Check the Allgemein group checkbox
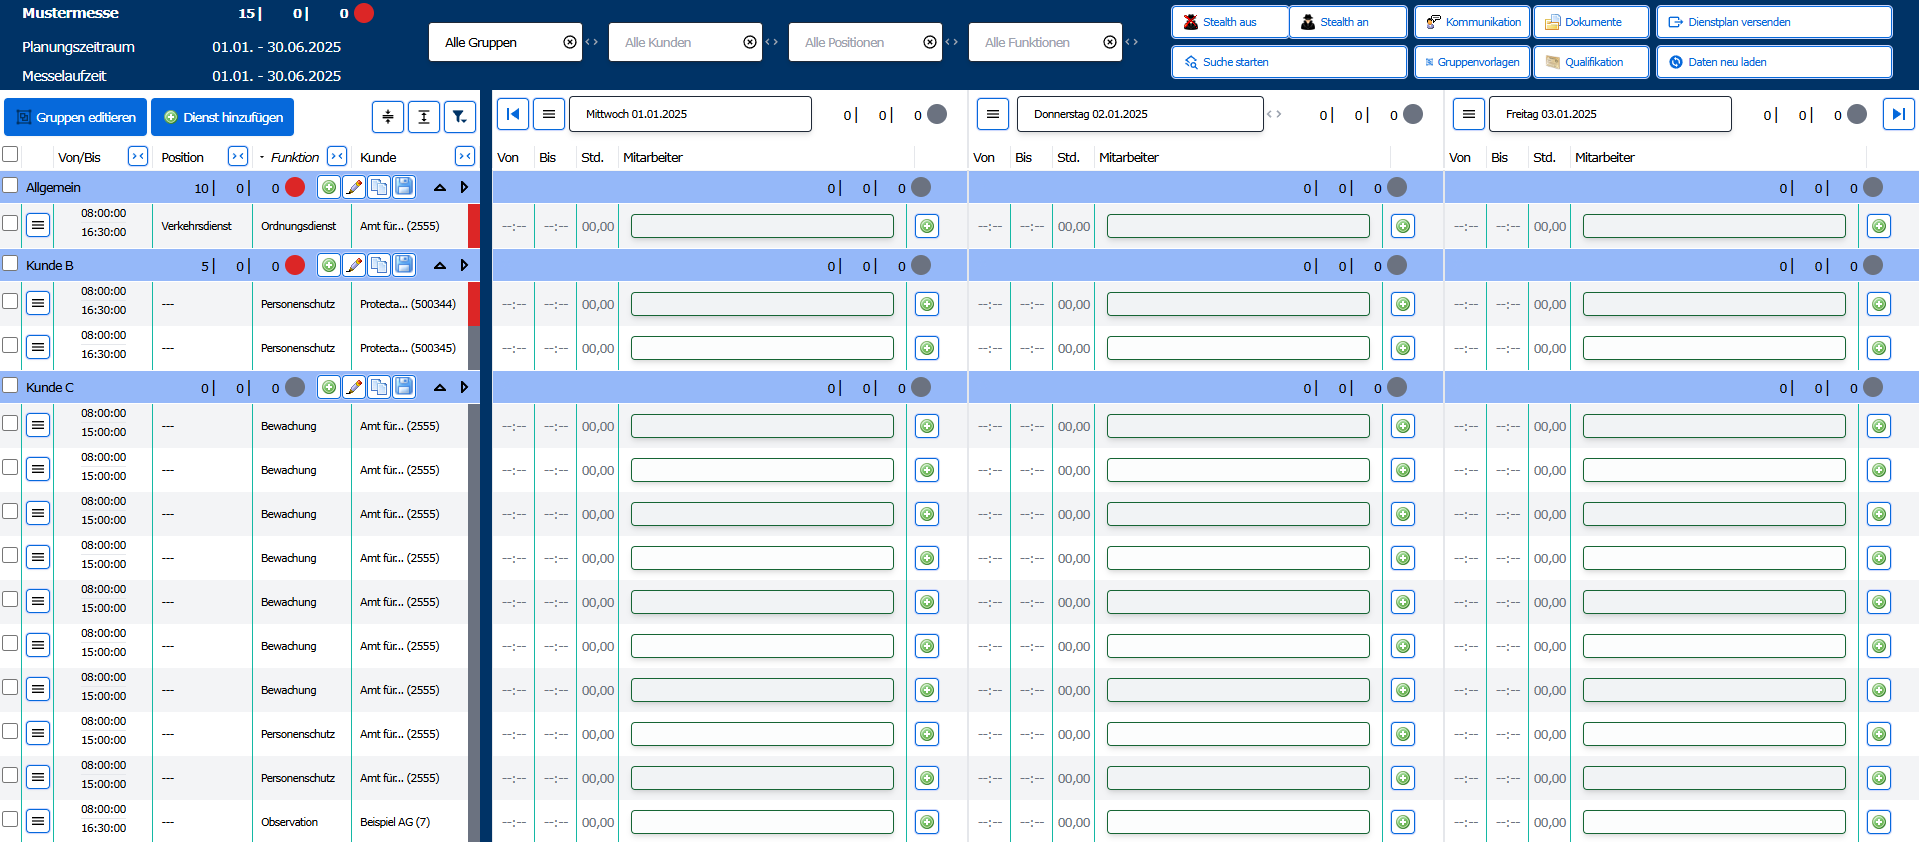The width and height of the screenshot is (1919, 842). pos(11,186)
